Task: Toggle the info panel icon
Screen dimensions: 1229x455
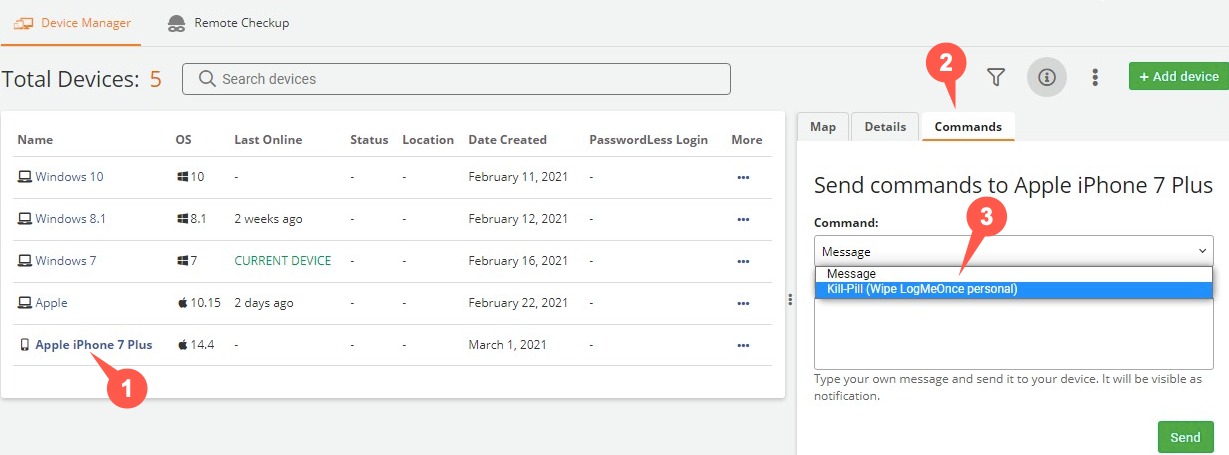Action: 1047,77
